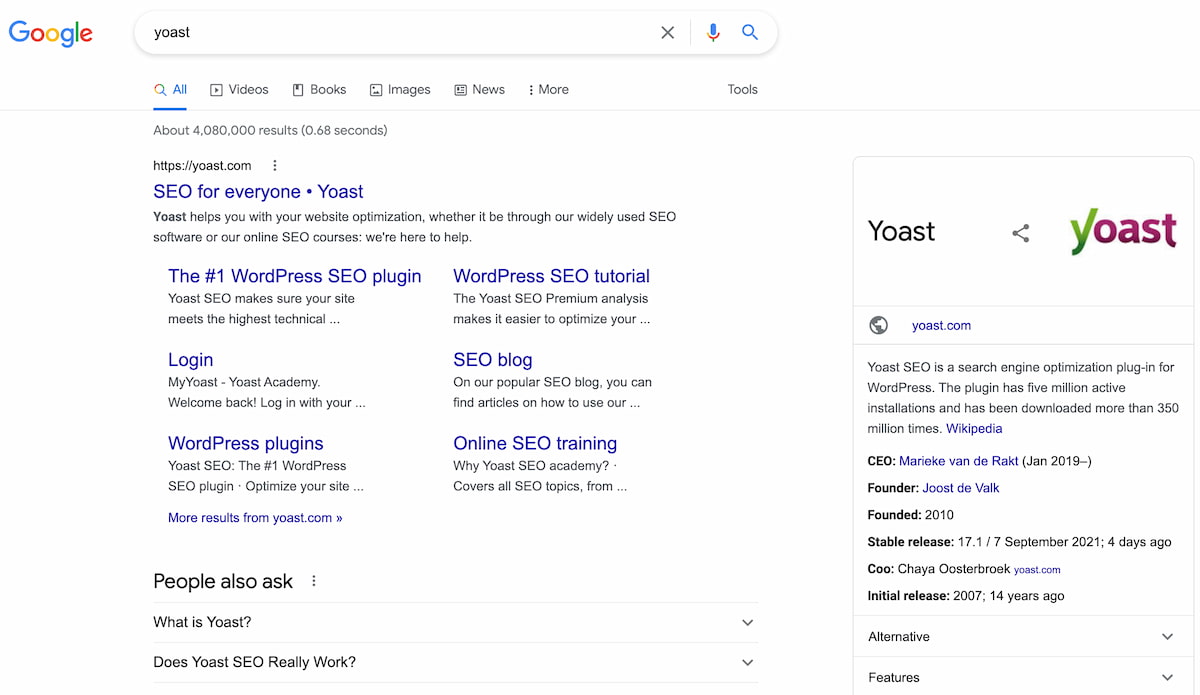Expand the What is Yoast? question
The height and width of the screenshot is (695, 1200).
click(x=456, y=622)
